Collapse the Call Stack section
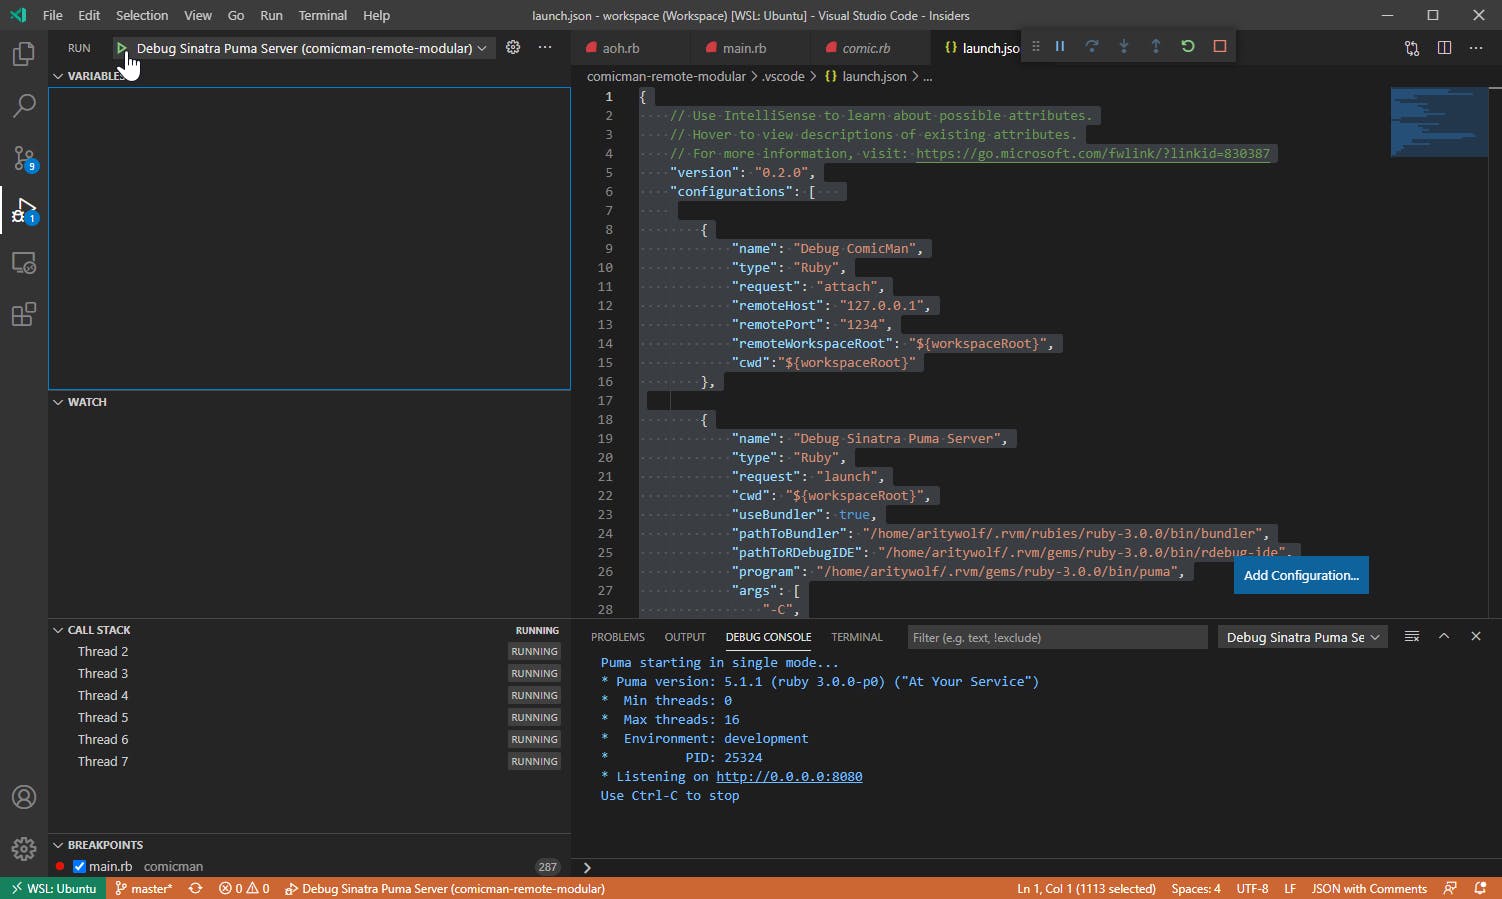Viewport: 1502px width, 899px height. pos(58,630)
